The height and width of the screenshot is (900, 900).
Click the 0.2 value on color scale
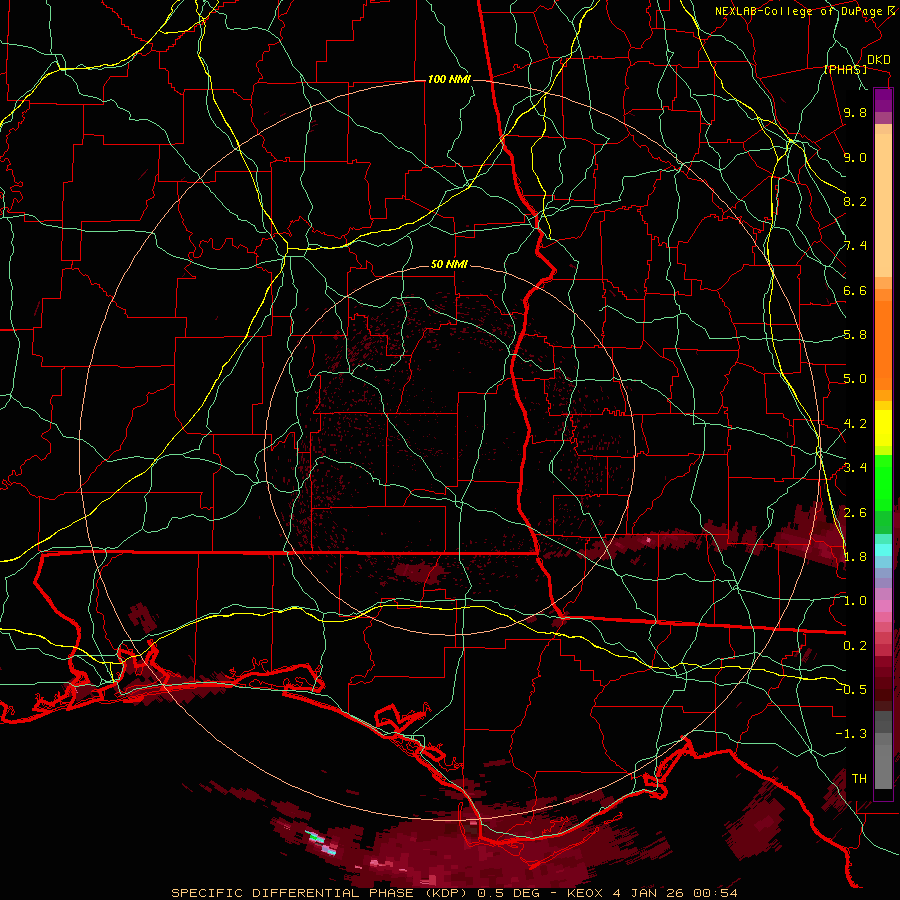855,646
